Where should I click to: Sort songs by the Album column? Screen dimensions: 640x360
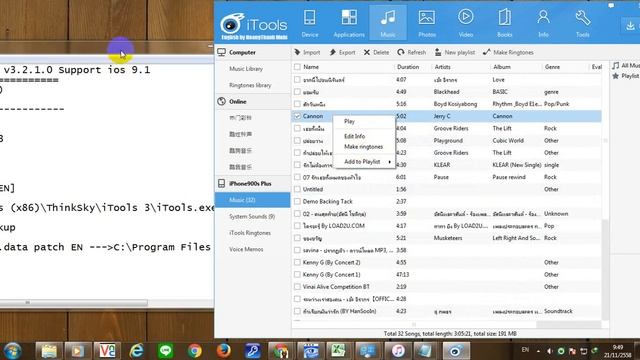click(502, 67)
